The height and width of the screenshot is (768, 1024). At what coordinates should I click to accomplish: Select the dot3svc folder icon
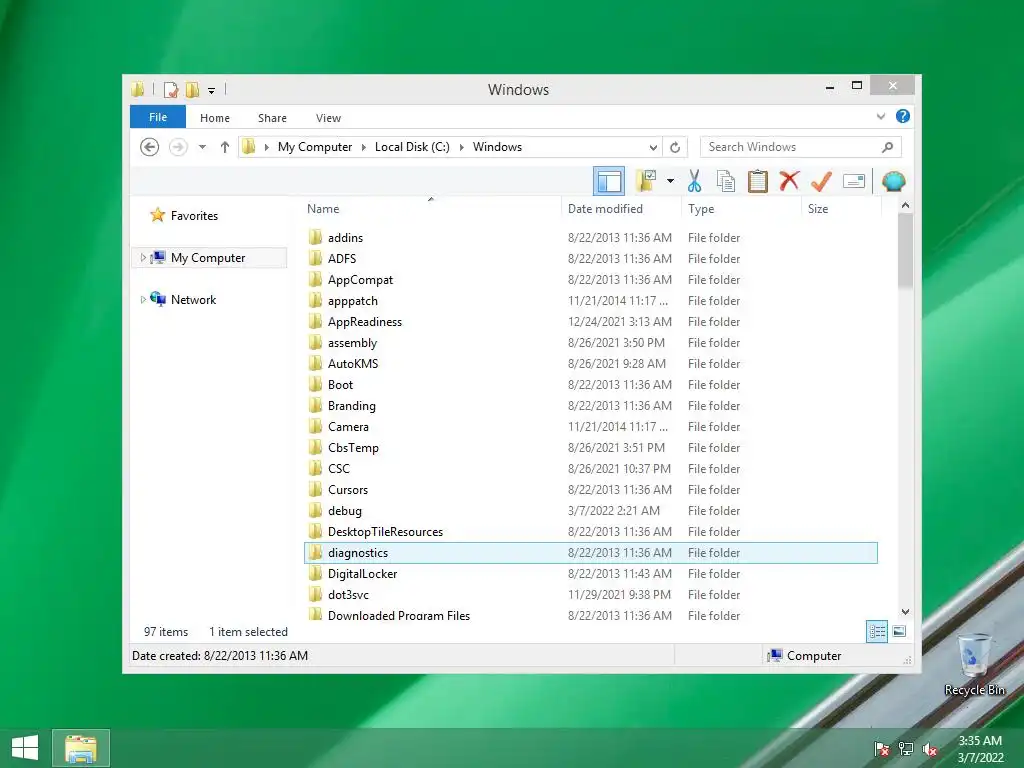point(315,594)
